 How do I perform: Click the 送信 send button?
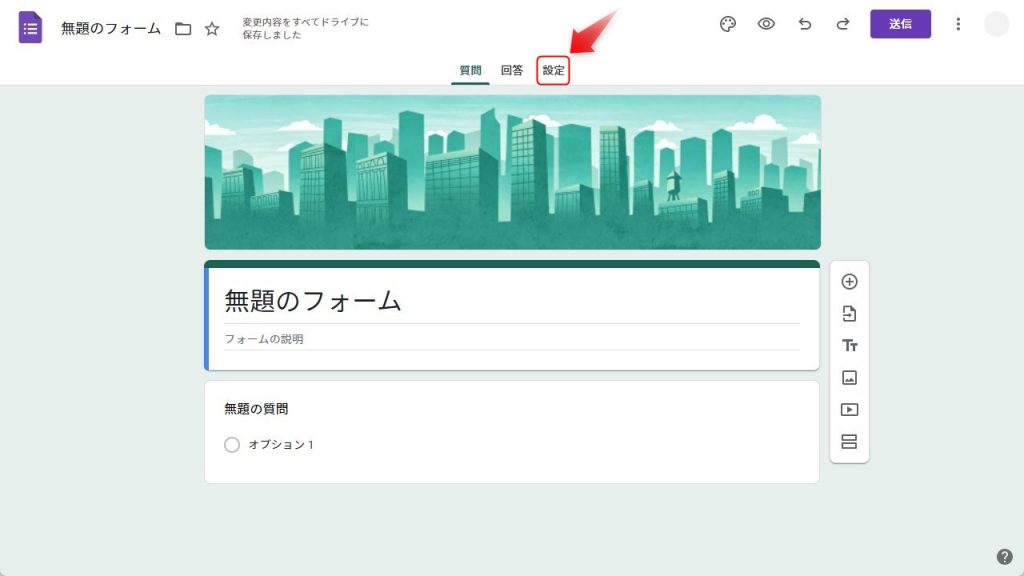[x=900, y=24]
